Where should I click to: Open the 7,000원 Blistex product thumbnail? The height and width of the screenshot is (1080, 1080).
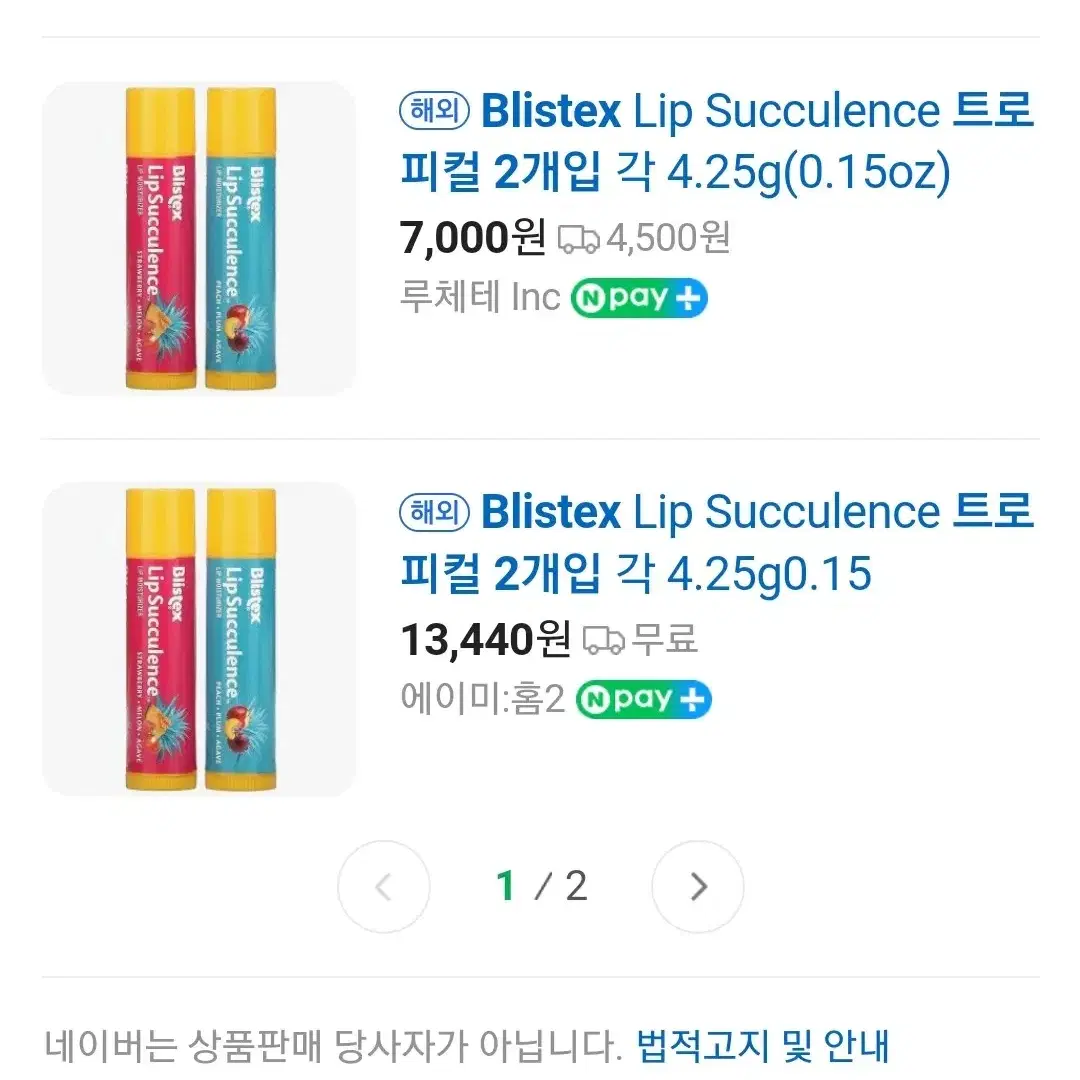(199, 238)
